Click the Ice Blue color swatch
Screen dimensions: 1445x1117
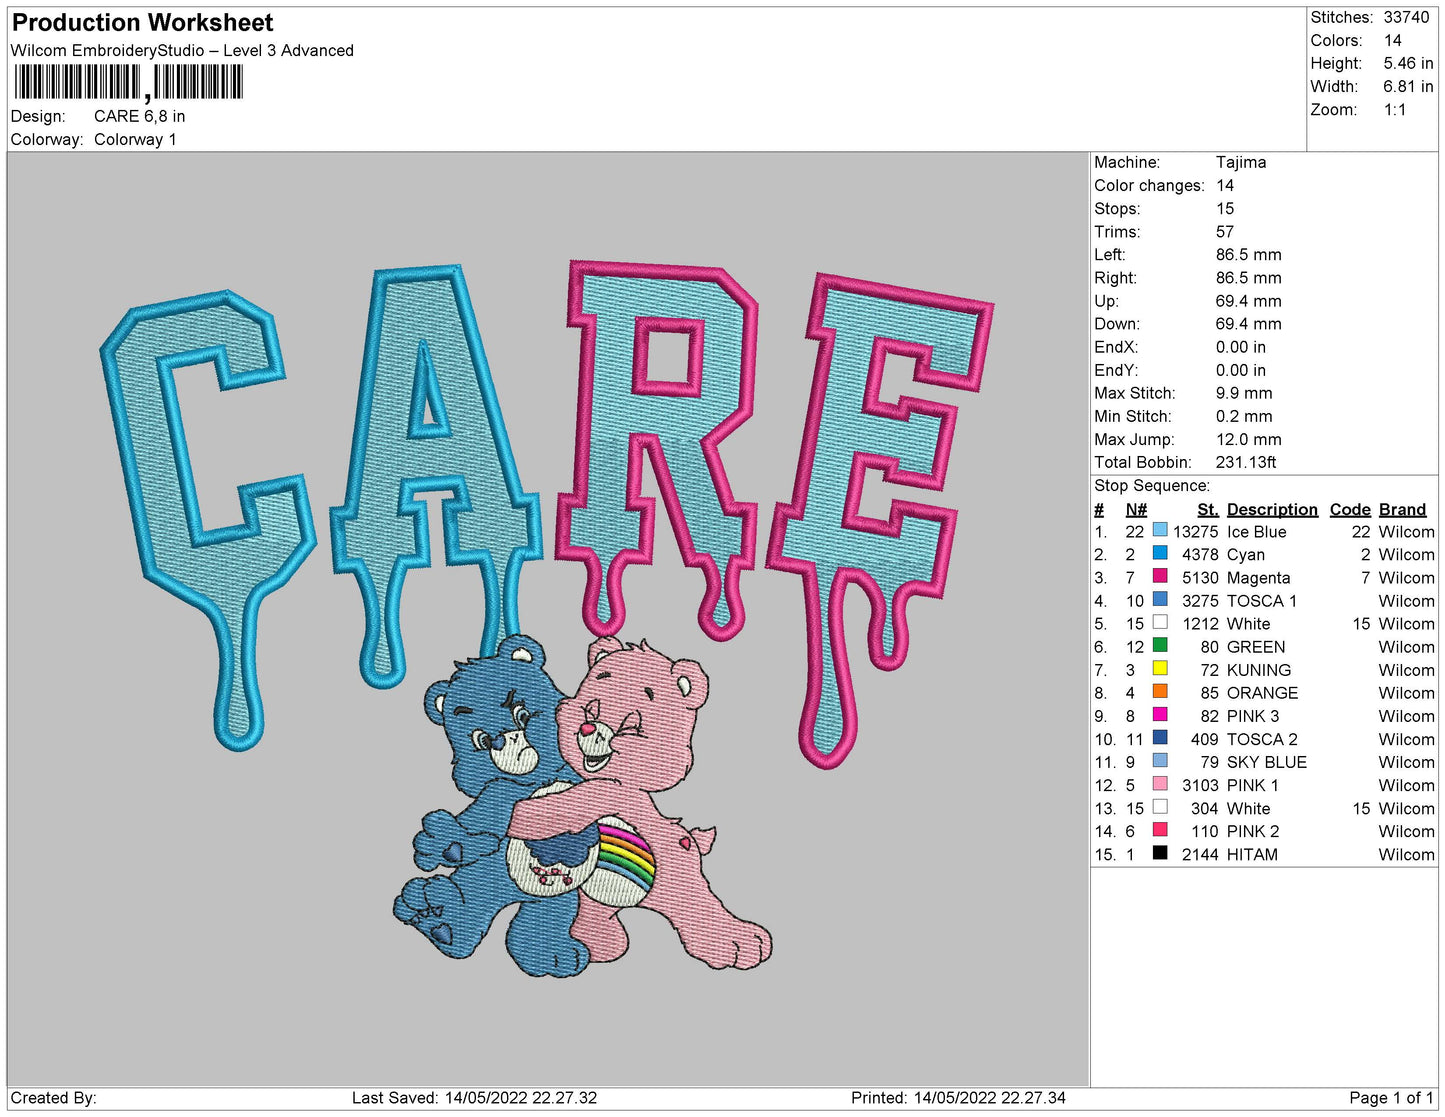pos(1160,530)
